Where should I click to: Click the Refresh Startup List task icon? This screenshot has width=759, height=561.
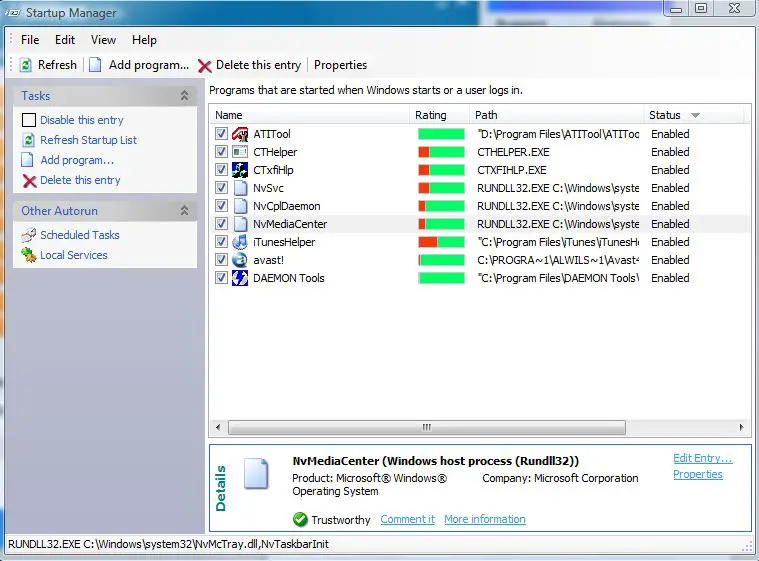tap(29, 140)
